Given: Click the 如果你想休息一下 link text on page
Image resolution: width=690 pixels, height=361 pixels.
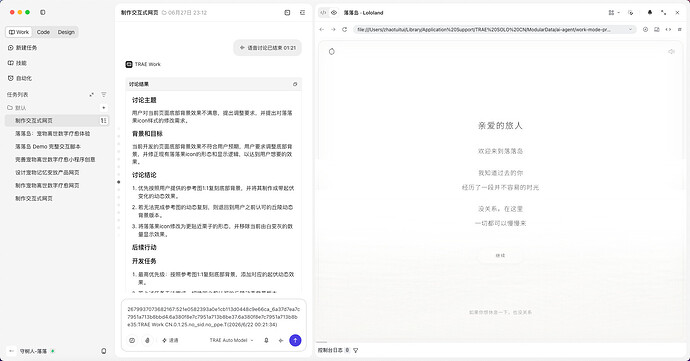Looking at the screenshot, I should pyautogui.click(x=500, y=312).
